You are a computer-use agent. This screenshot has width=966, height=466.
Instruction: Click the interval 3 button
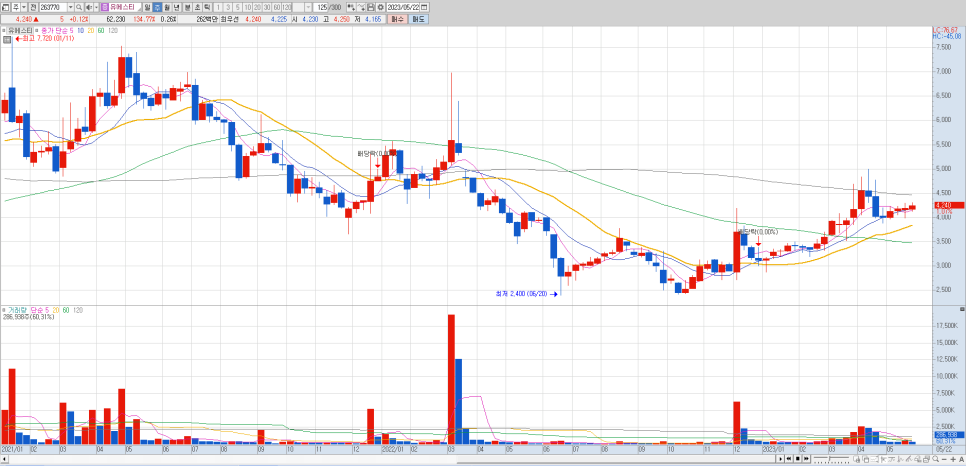tap(228, 7)
